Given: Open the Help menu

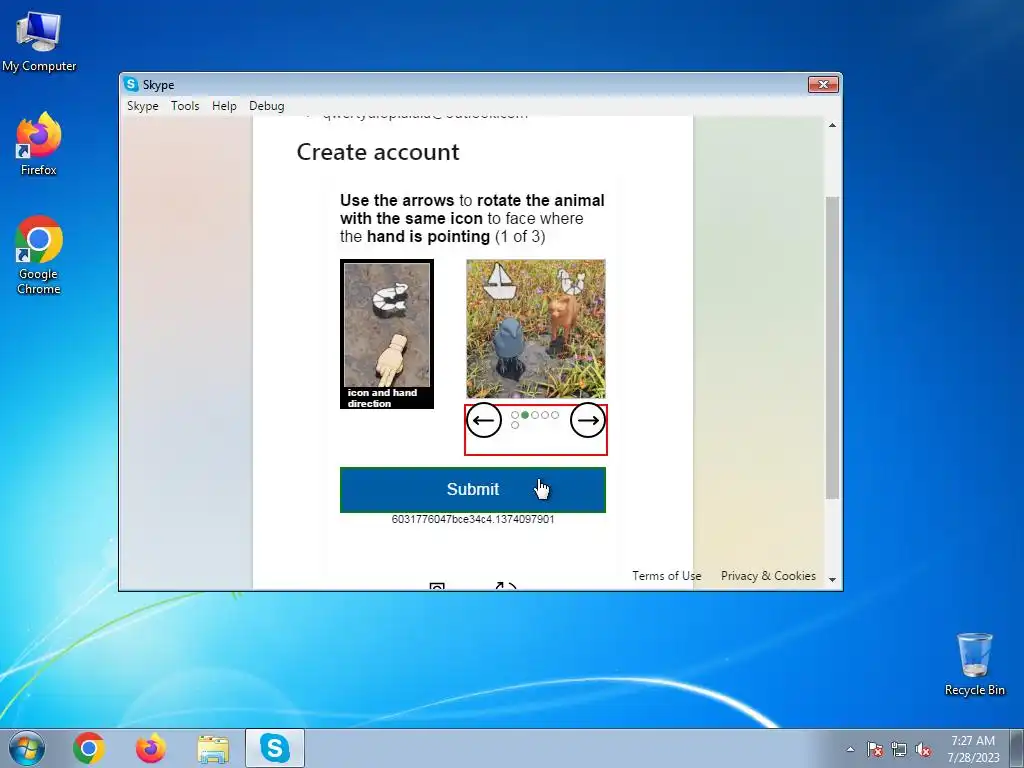Looking at the screenshot, I should pyautogui.click(x=224, y=106).
